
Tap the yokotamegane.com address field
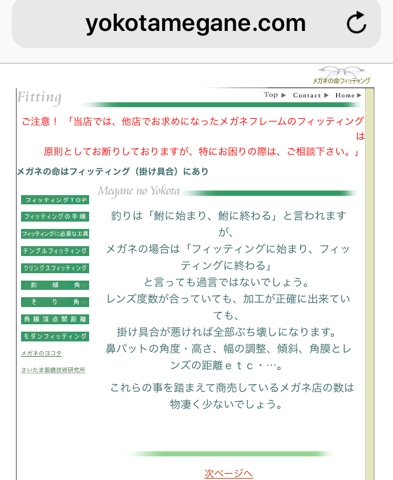196,23
